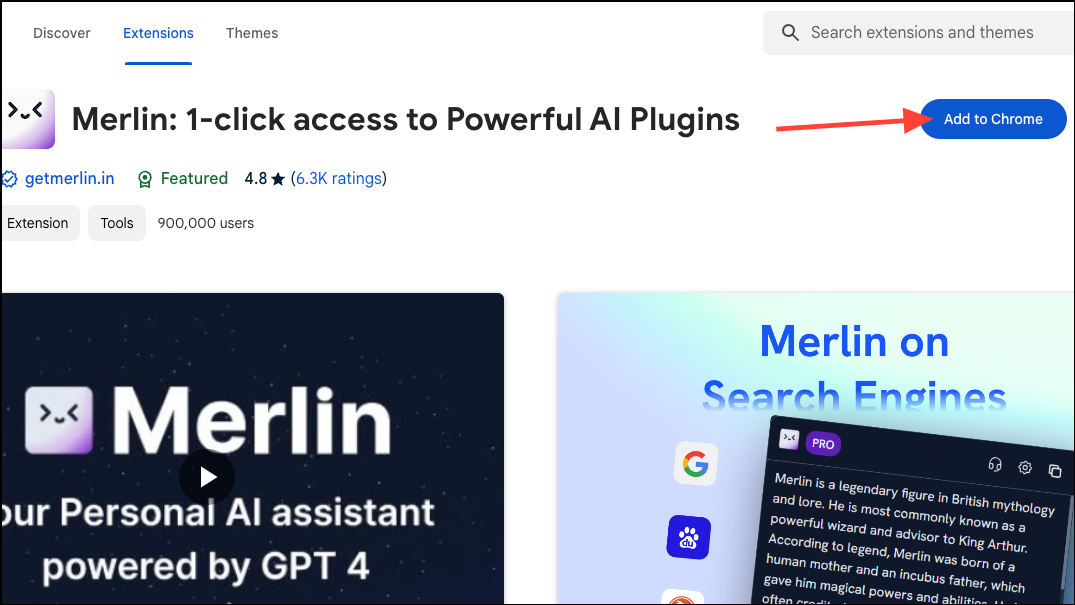Image resolution: width=1075 pixels, height=605 pixels.
Task: Open the getmerlin.in publisher link
Action: 69,178
